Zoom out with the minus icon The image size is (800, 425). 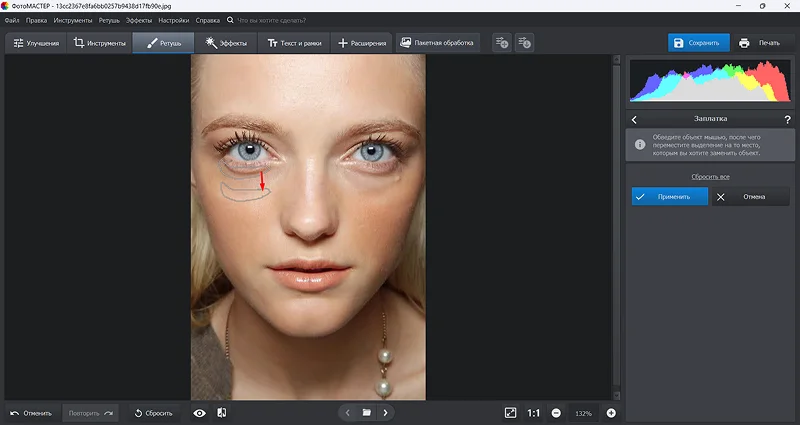tap(556, 413)
